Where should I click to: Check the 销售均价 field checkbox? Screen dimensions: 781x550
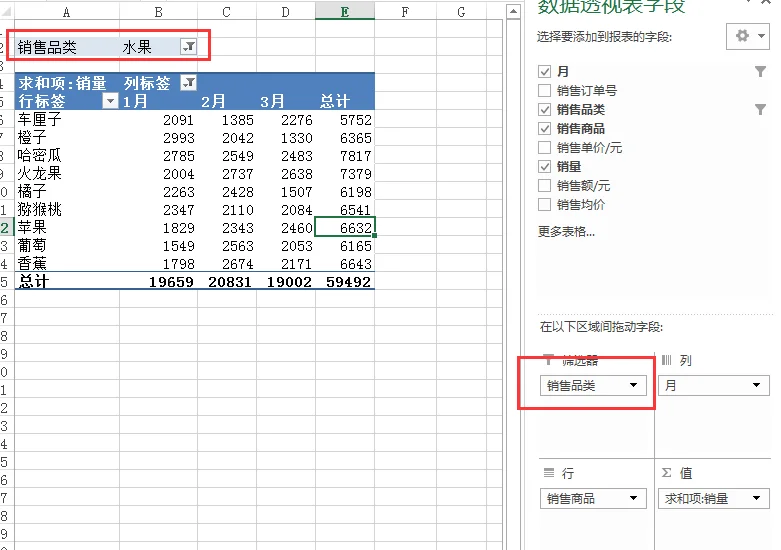pos(544,204)
